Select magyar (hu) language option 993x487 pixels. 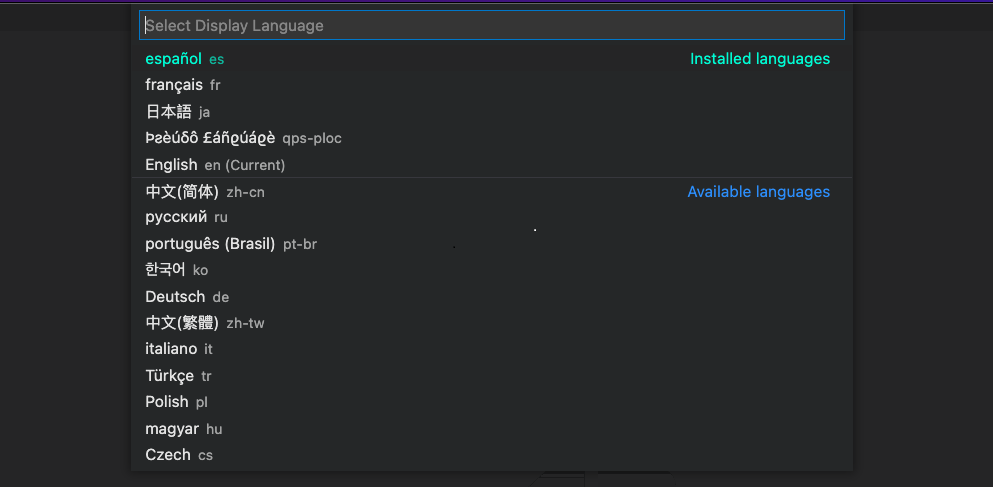coord(172,428)
